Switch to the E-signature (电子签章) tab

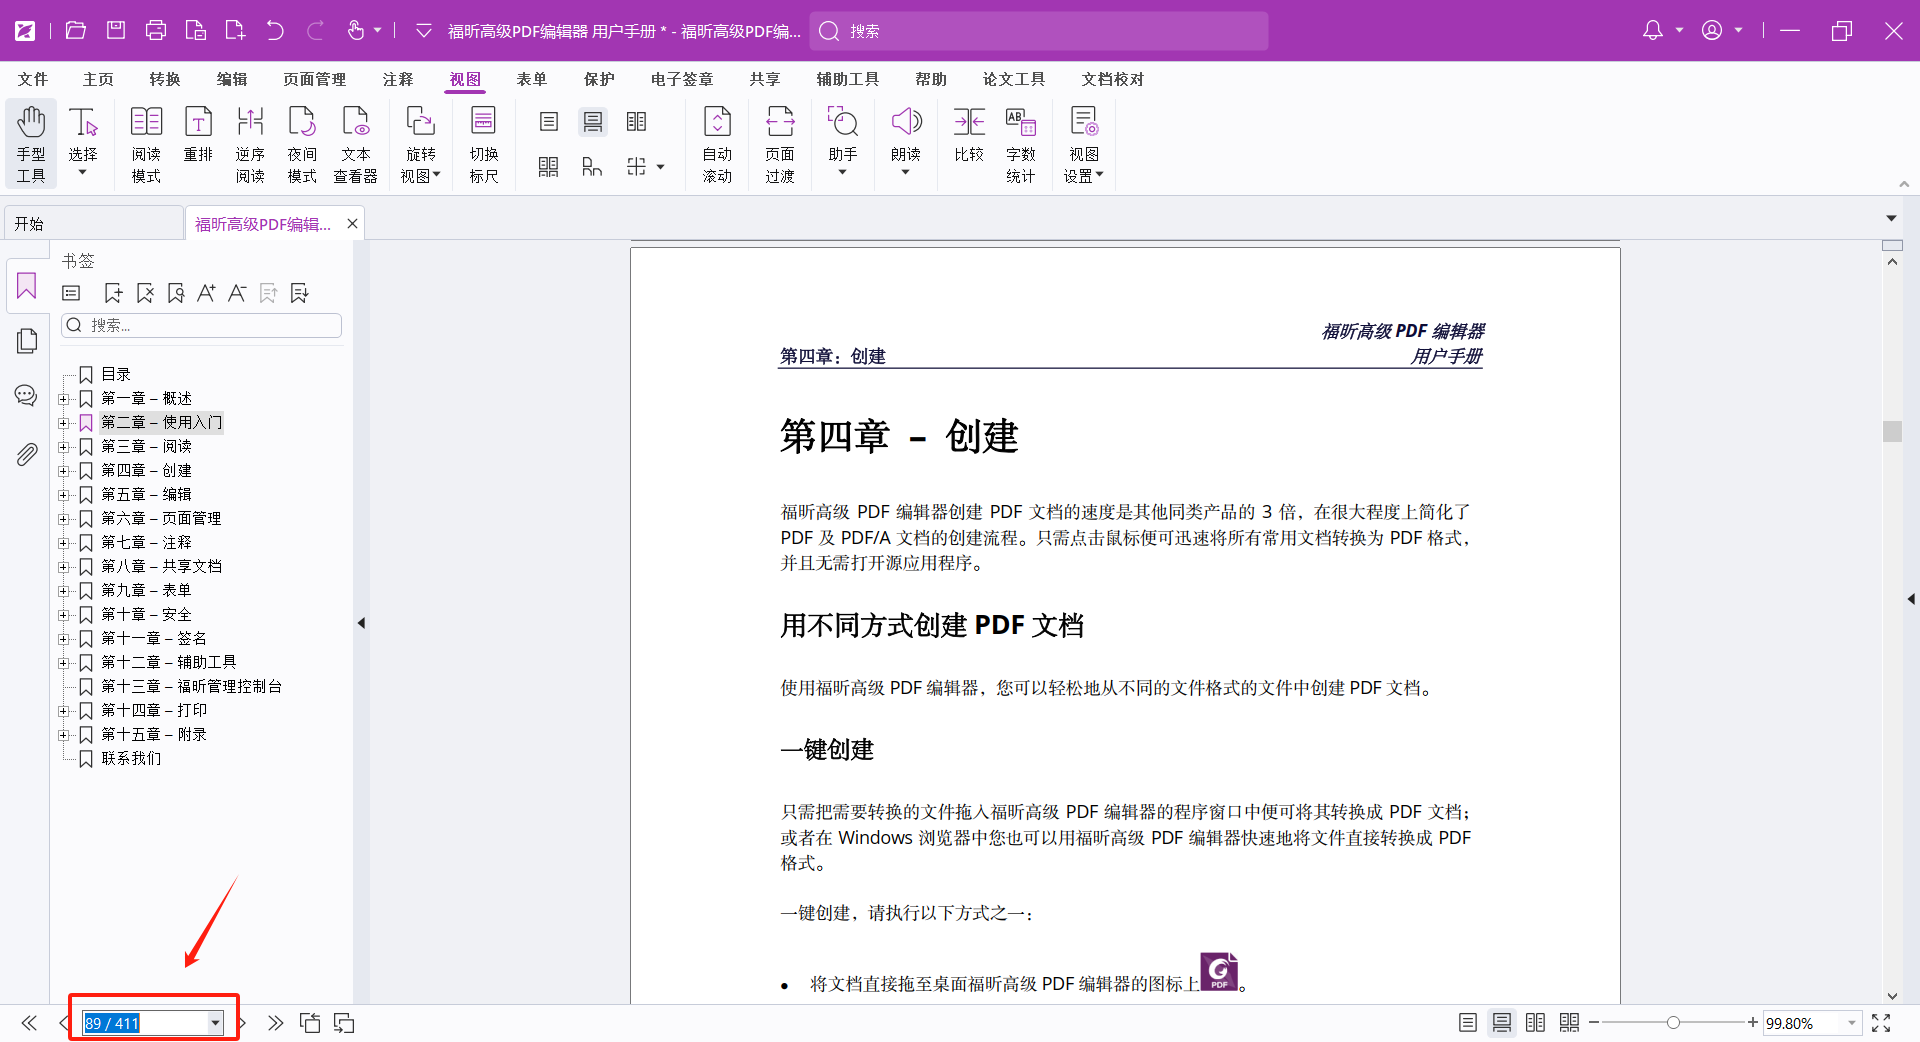pos(682,79)
